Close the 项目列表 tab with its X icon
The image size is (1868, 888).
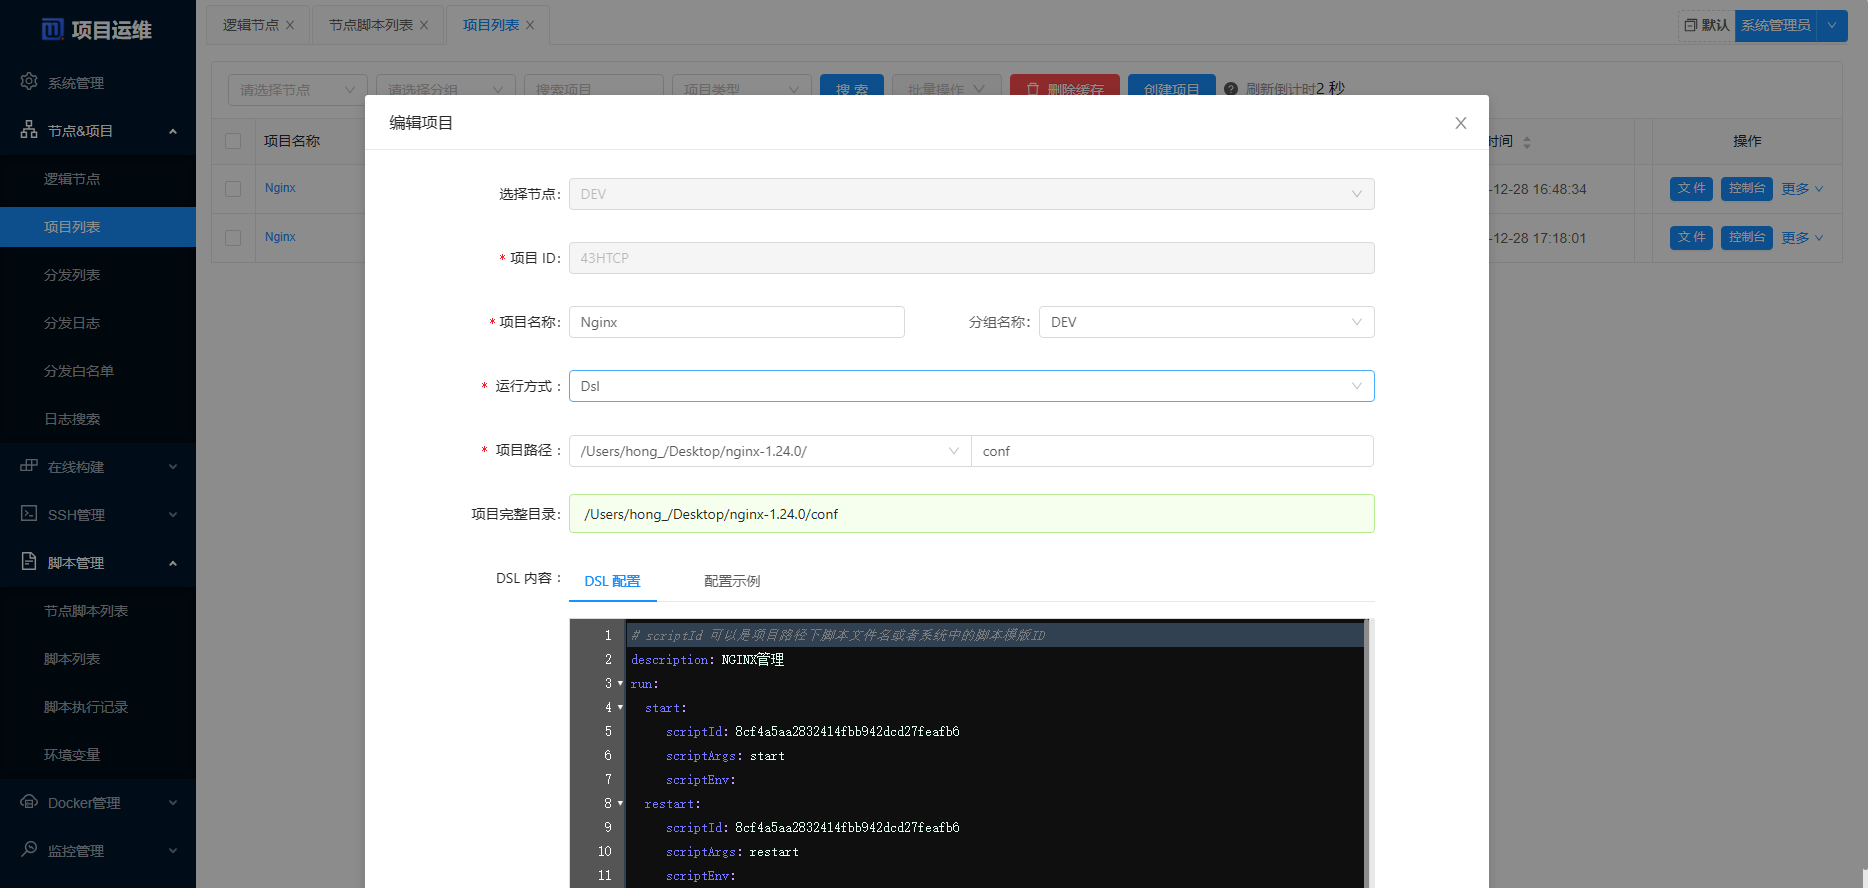click(x=530, y=25)
